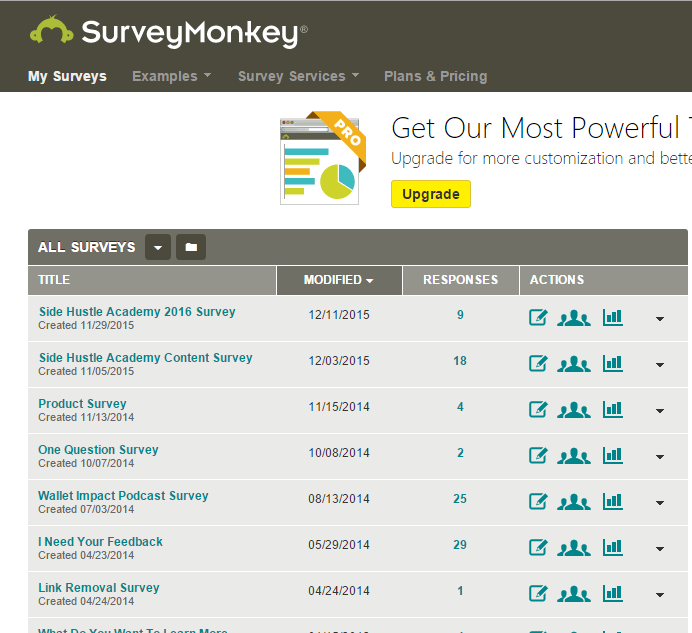692x633 pixels.
Task: Click the 12/11/2015 modified date
Action: (339, 315)
